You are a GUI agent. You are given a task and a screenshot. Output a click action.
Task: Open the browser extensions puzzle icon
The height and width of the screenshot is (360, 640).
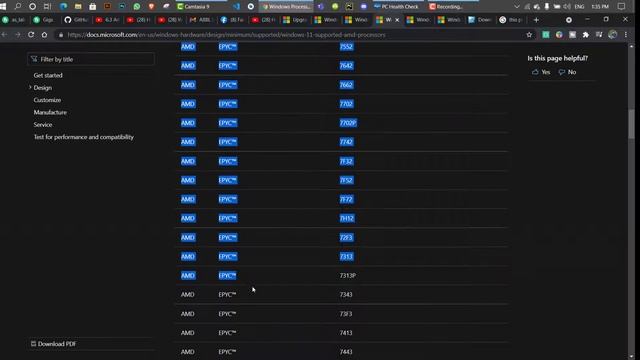click(586, 35)
